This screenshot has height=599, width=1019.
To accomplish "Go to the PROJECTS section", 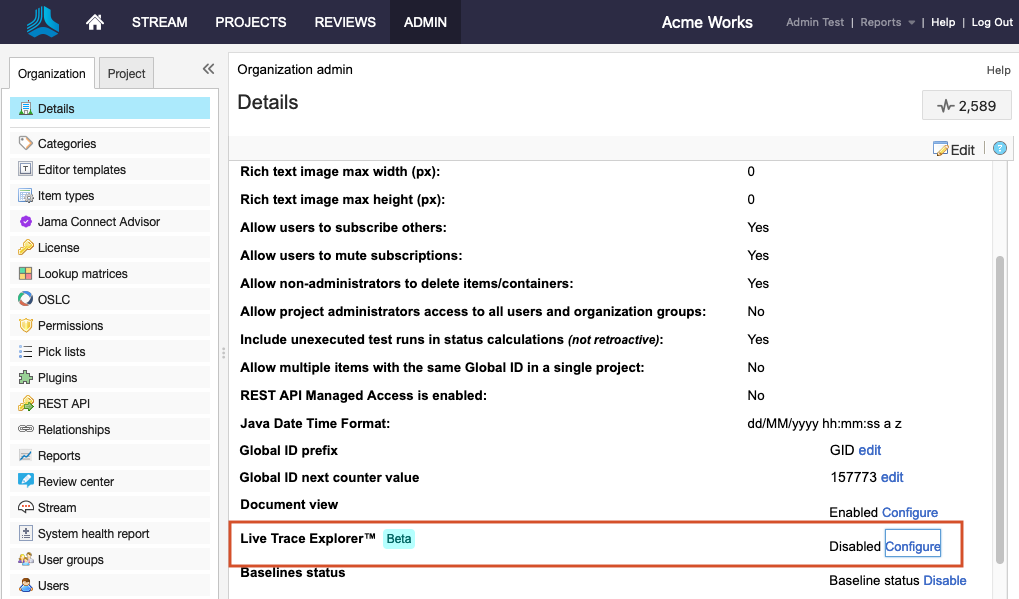I will pyautogui.click(x=251, y=22).
